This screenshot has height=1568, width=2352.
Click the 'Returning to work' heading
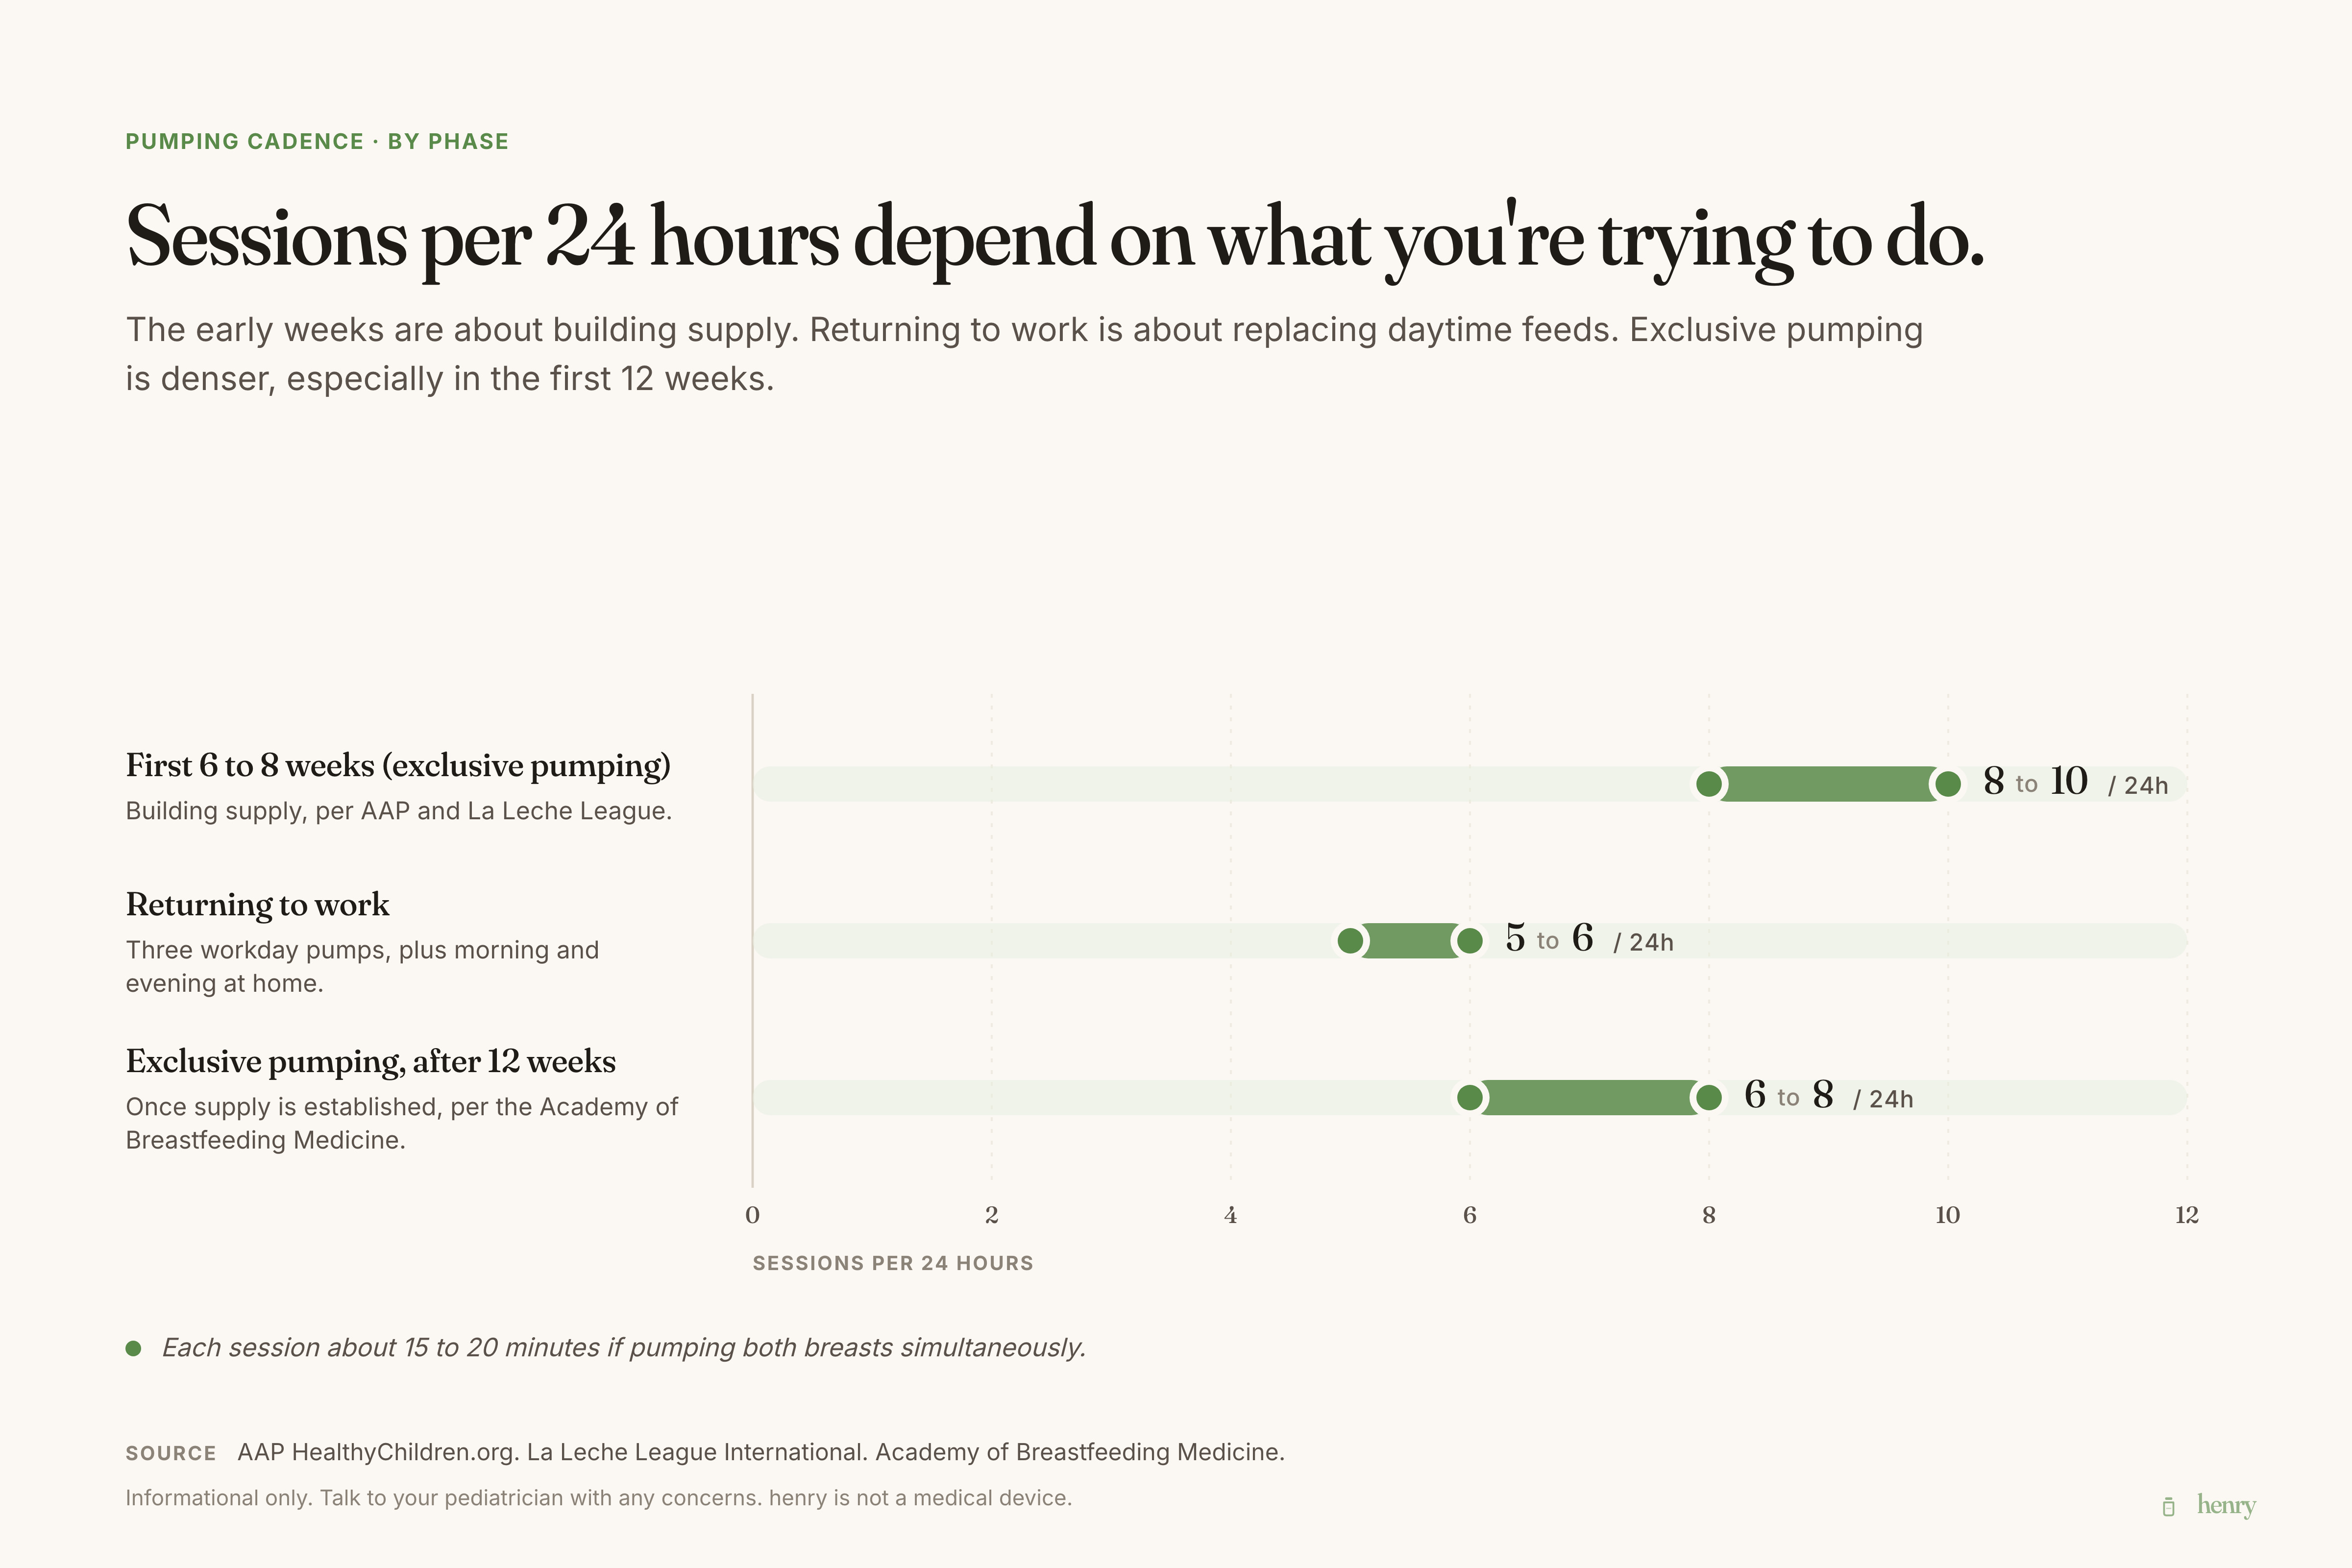coord(257,905)
